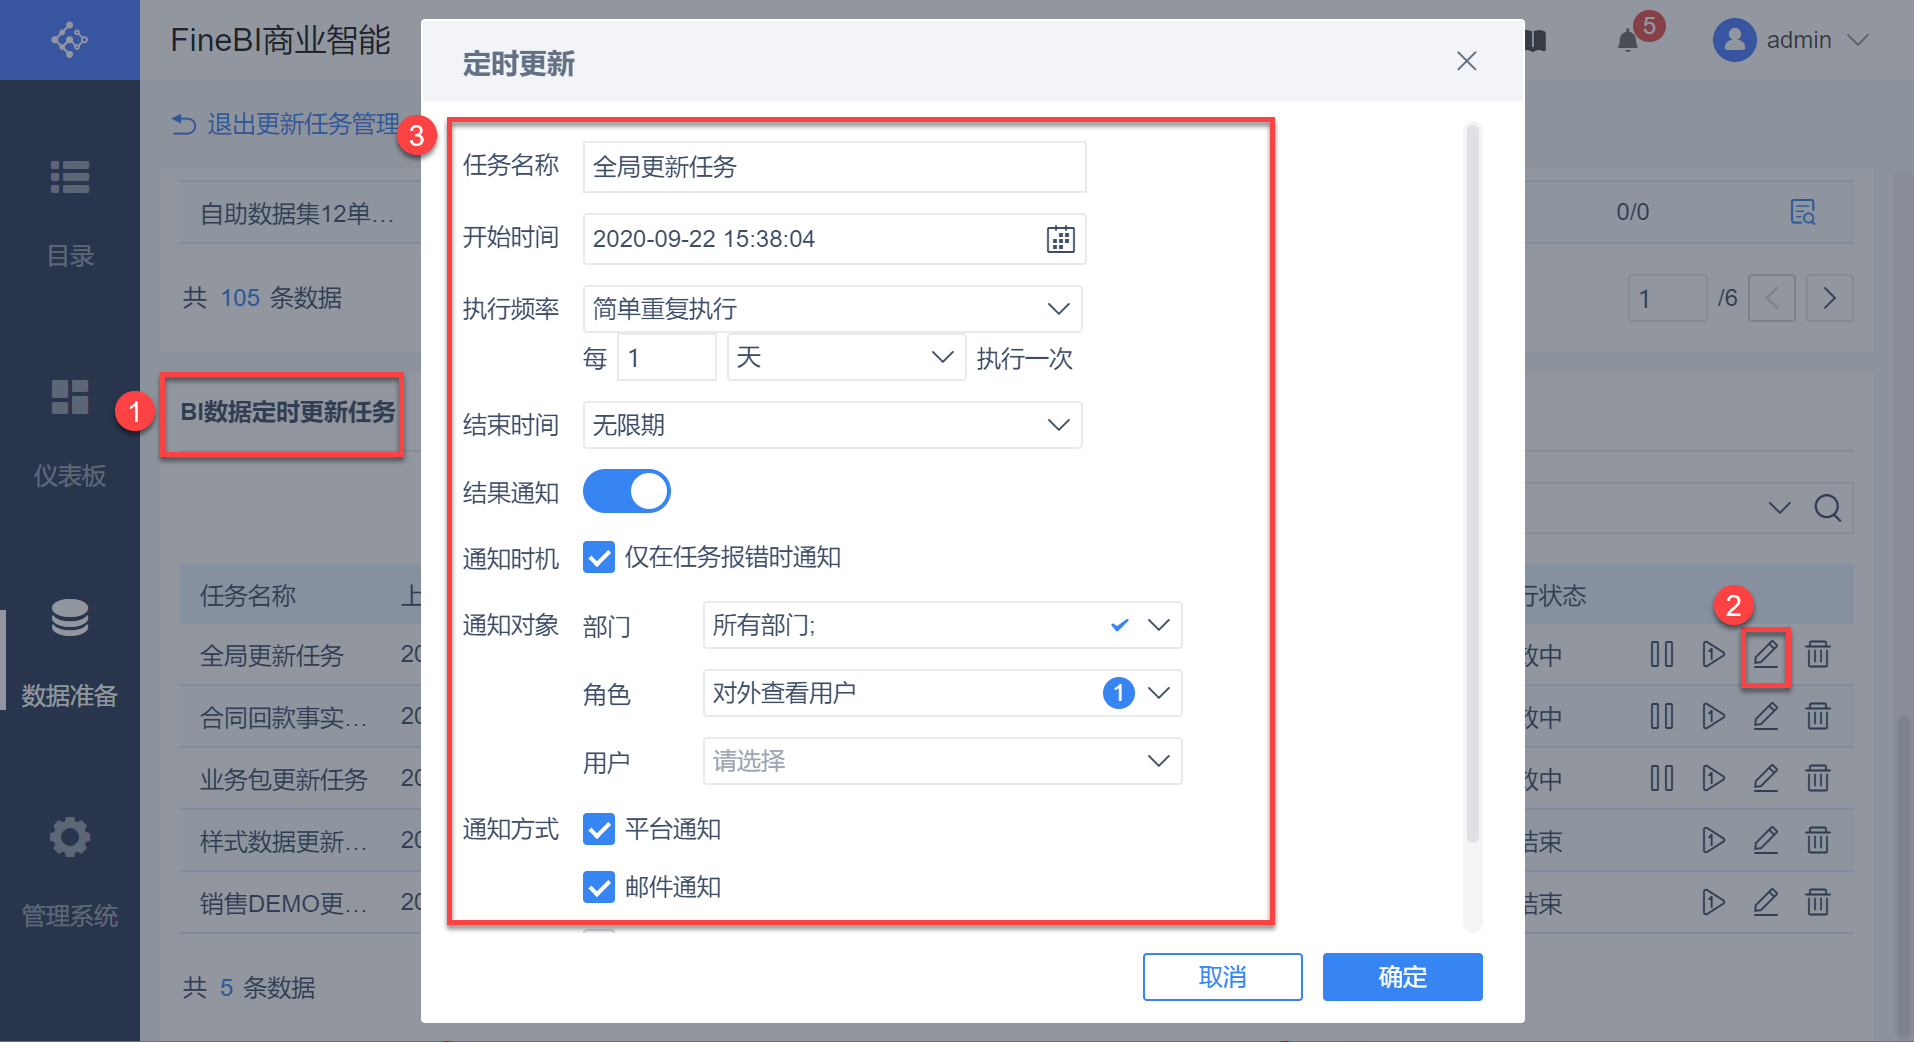Edit the 合同回款事实 task
The height and width of the screenshot is (1042, 1914).
tap(1766, 717)
